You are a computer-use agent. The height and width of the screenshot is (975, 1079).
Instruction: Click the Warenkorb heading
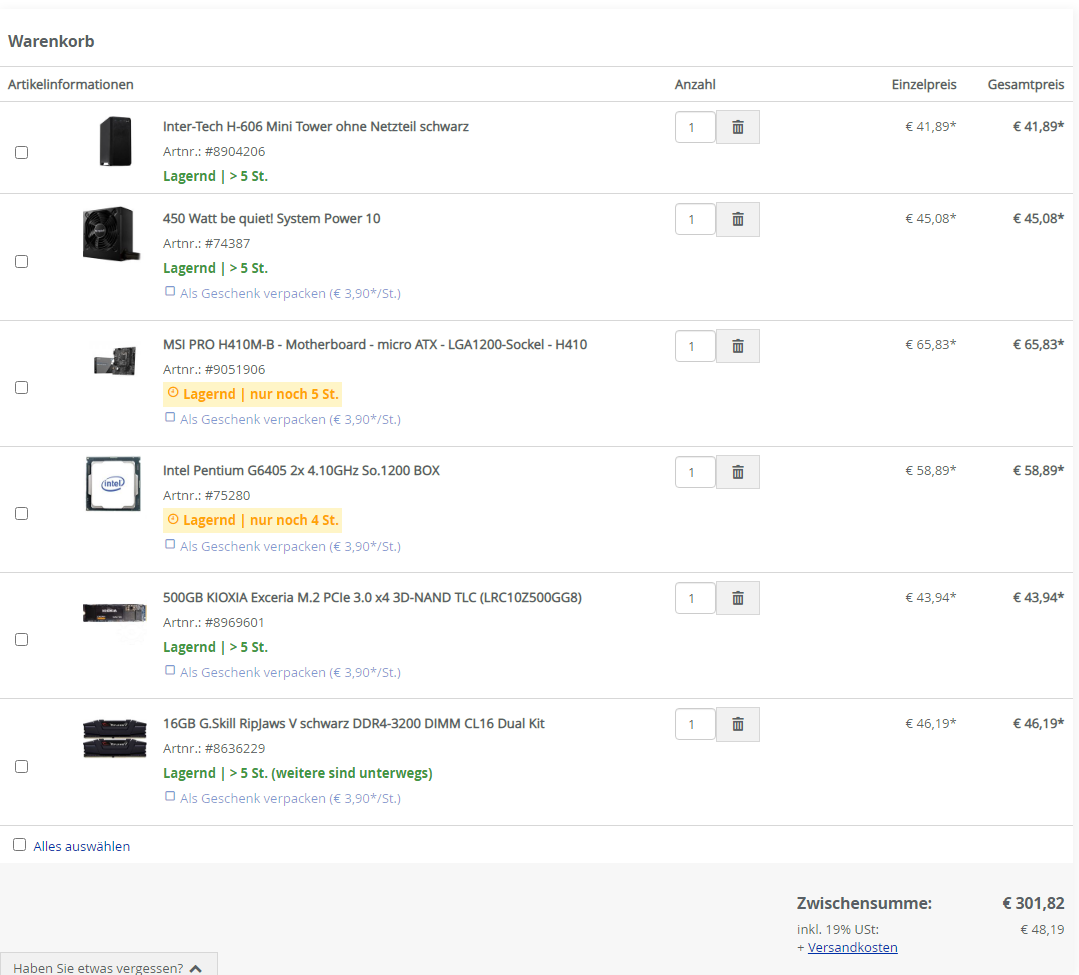[x=51, y=41]
